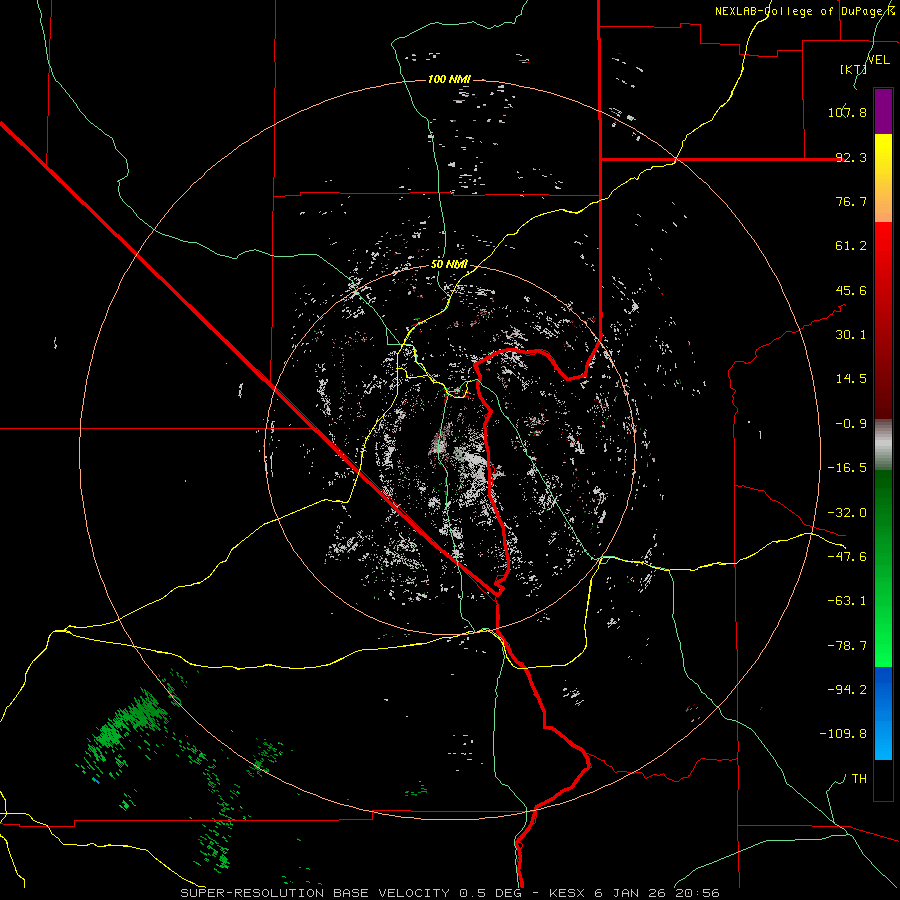
Task: Click the bright green segment of the color bar
Action: (883, 568)
